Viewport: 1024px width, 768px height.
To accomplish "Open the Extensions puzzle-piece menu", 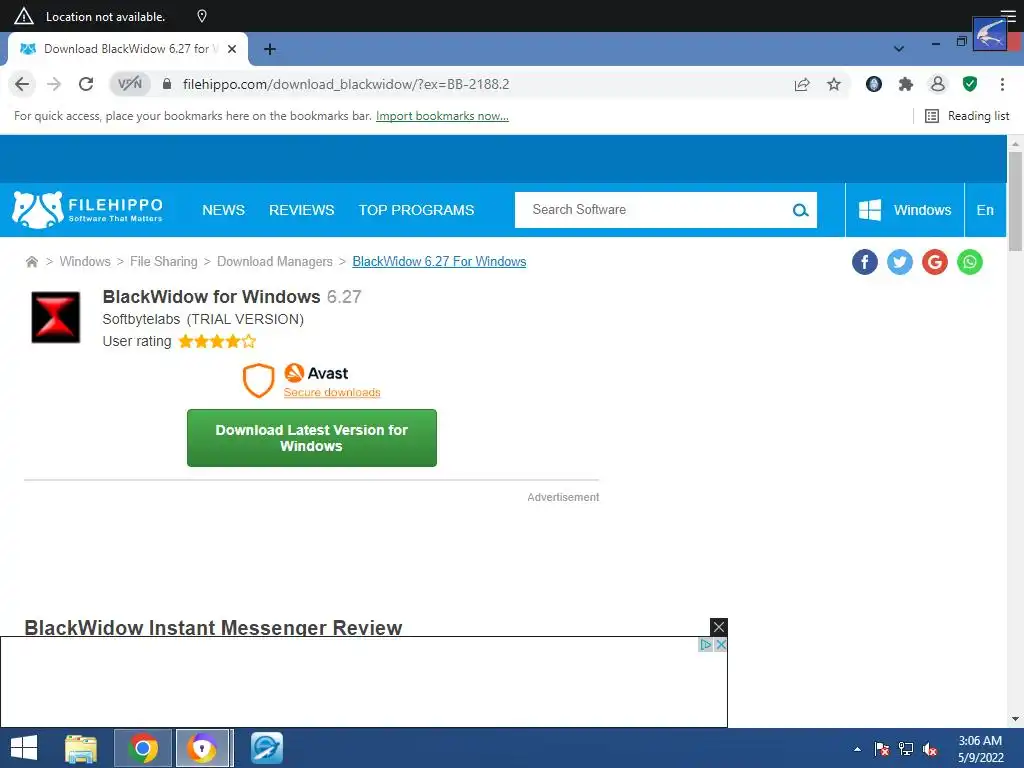I will point(906,84).
